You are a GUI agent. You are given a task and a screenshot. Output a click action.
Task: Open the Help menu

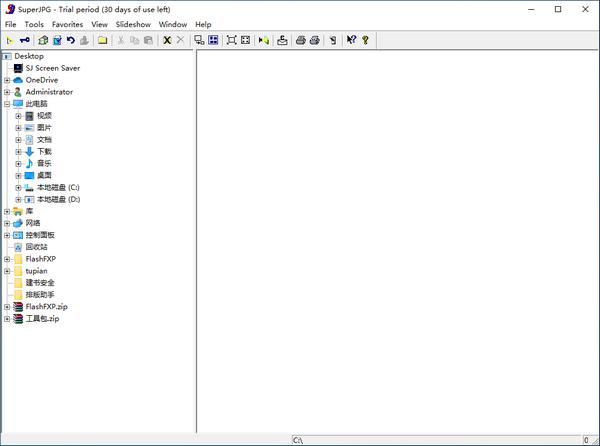click(x=203, y=24)
